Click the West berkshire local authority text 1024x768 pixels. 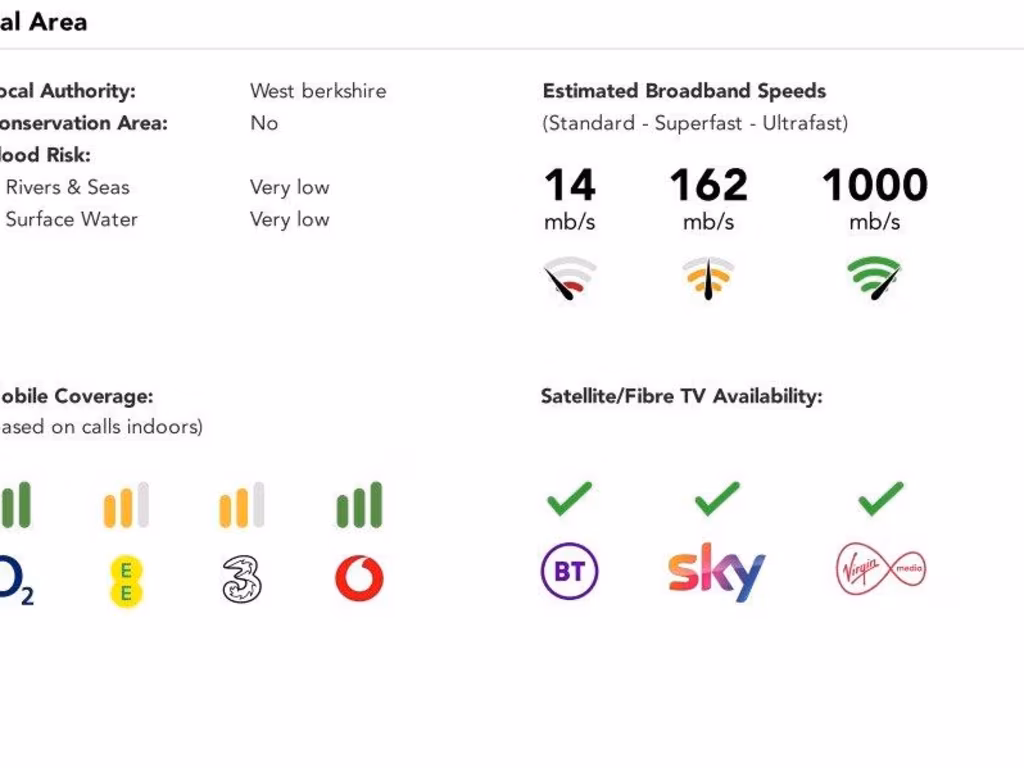coord(318,91)
